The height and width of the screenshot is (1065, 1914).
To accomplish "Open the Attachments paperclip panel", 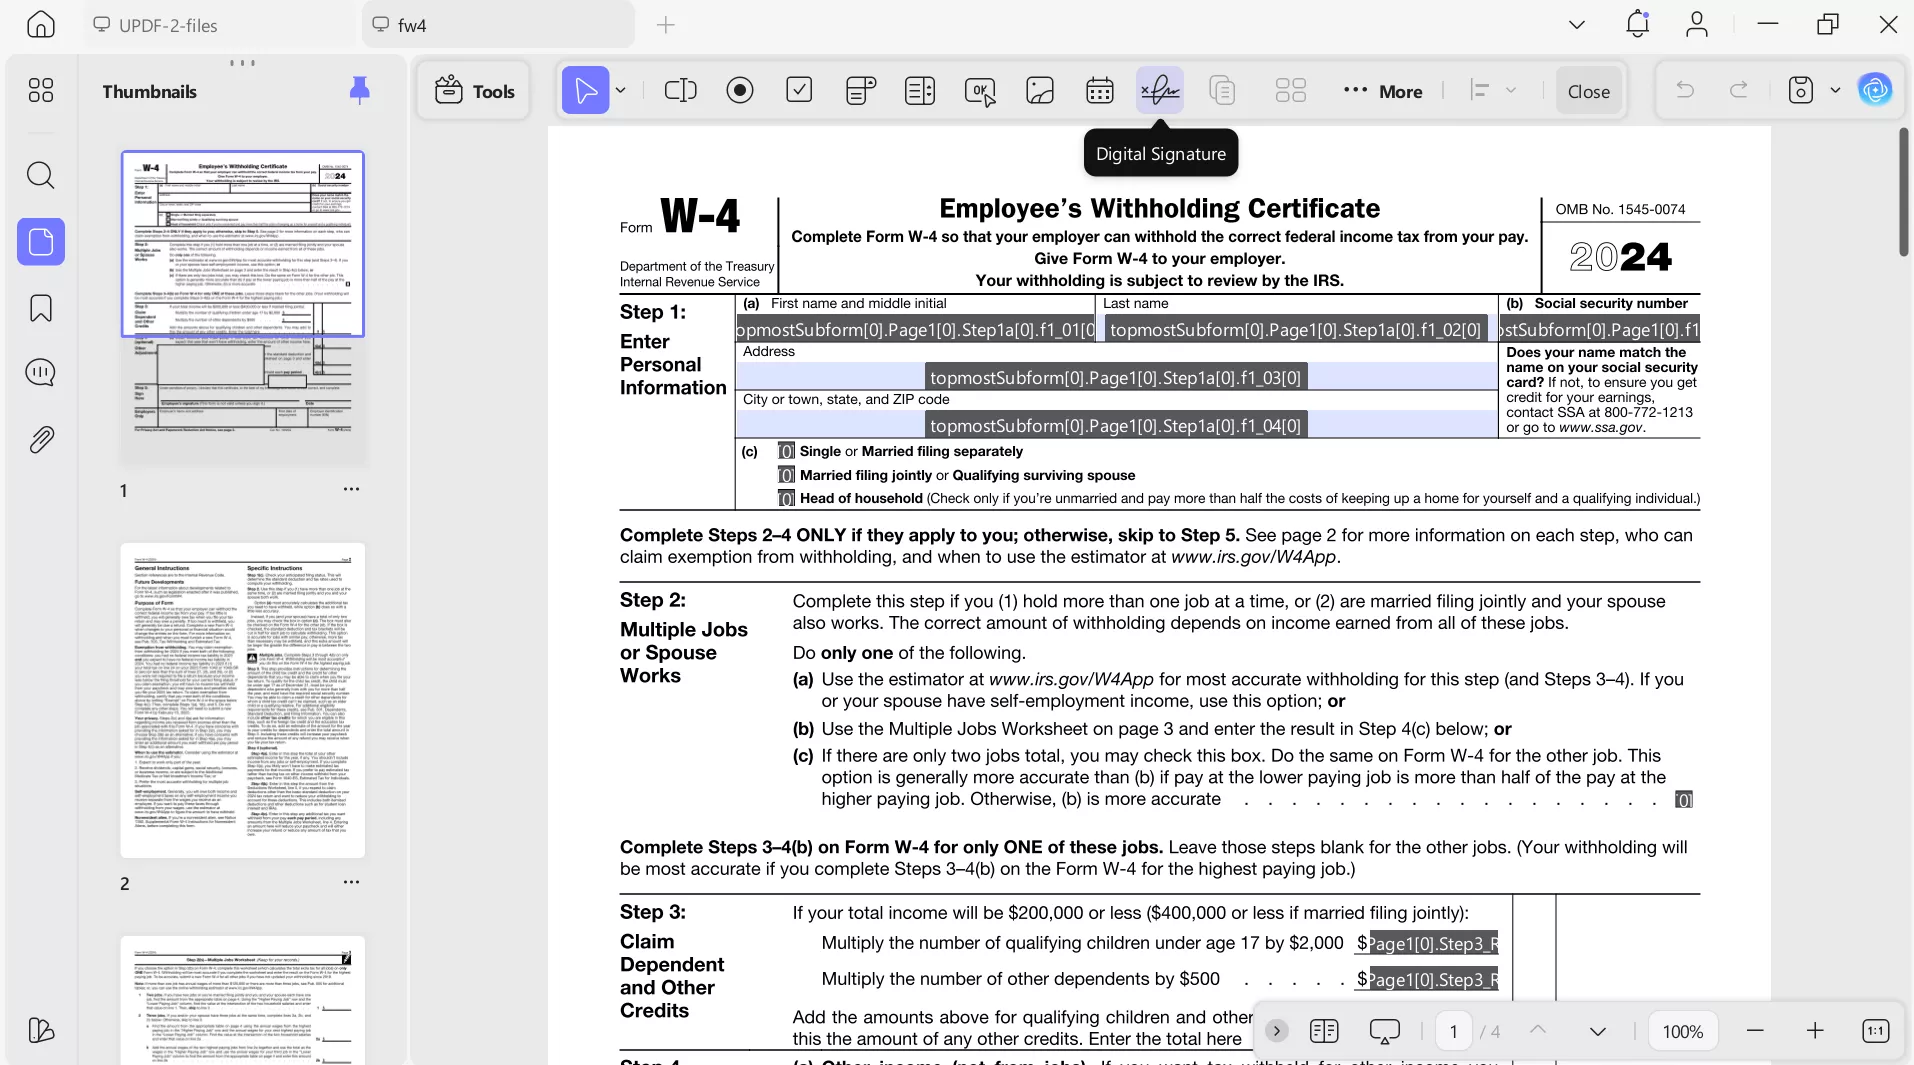I will point(41,439).
